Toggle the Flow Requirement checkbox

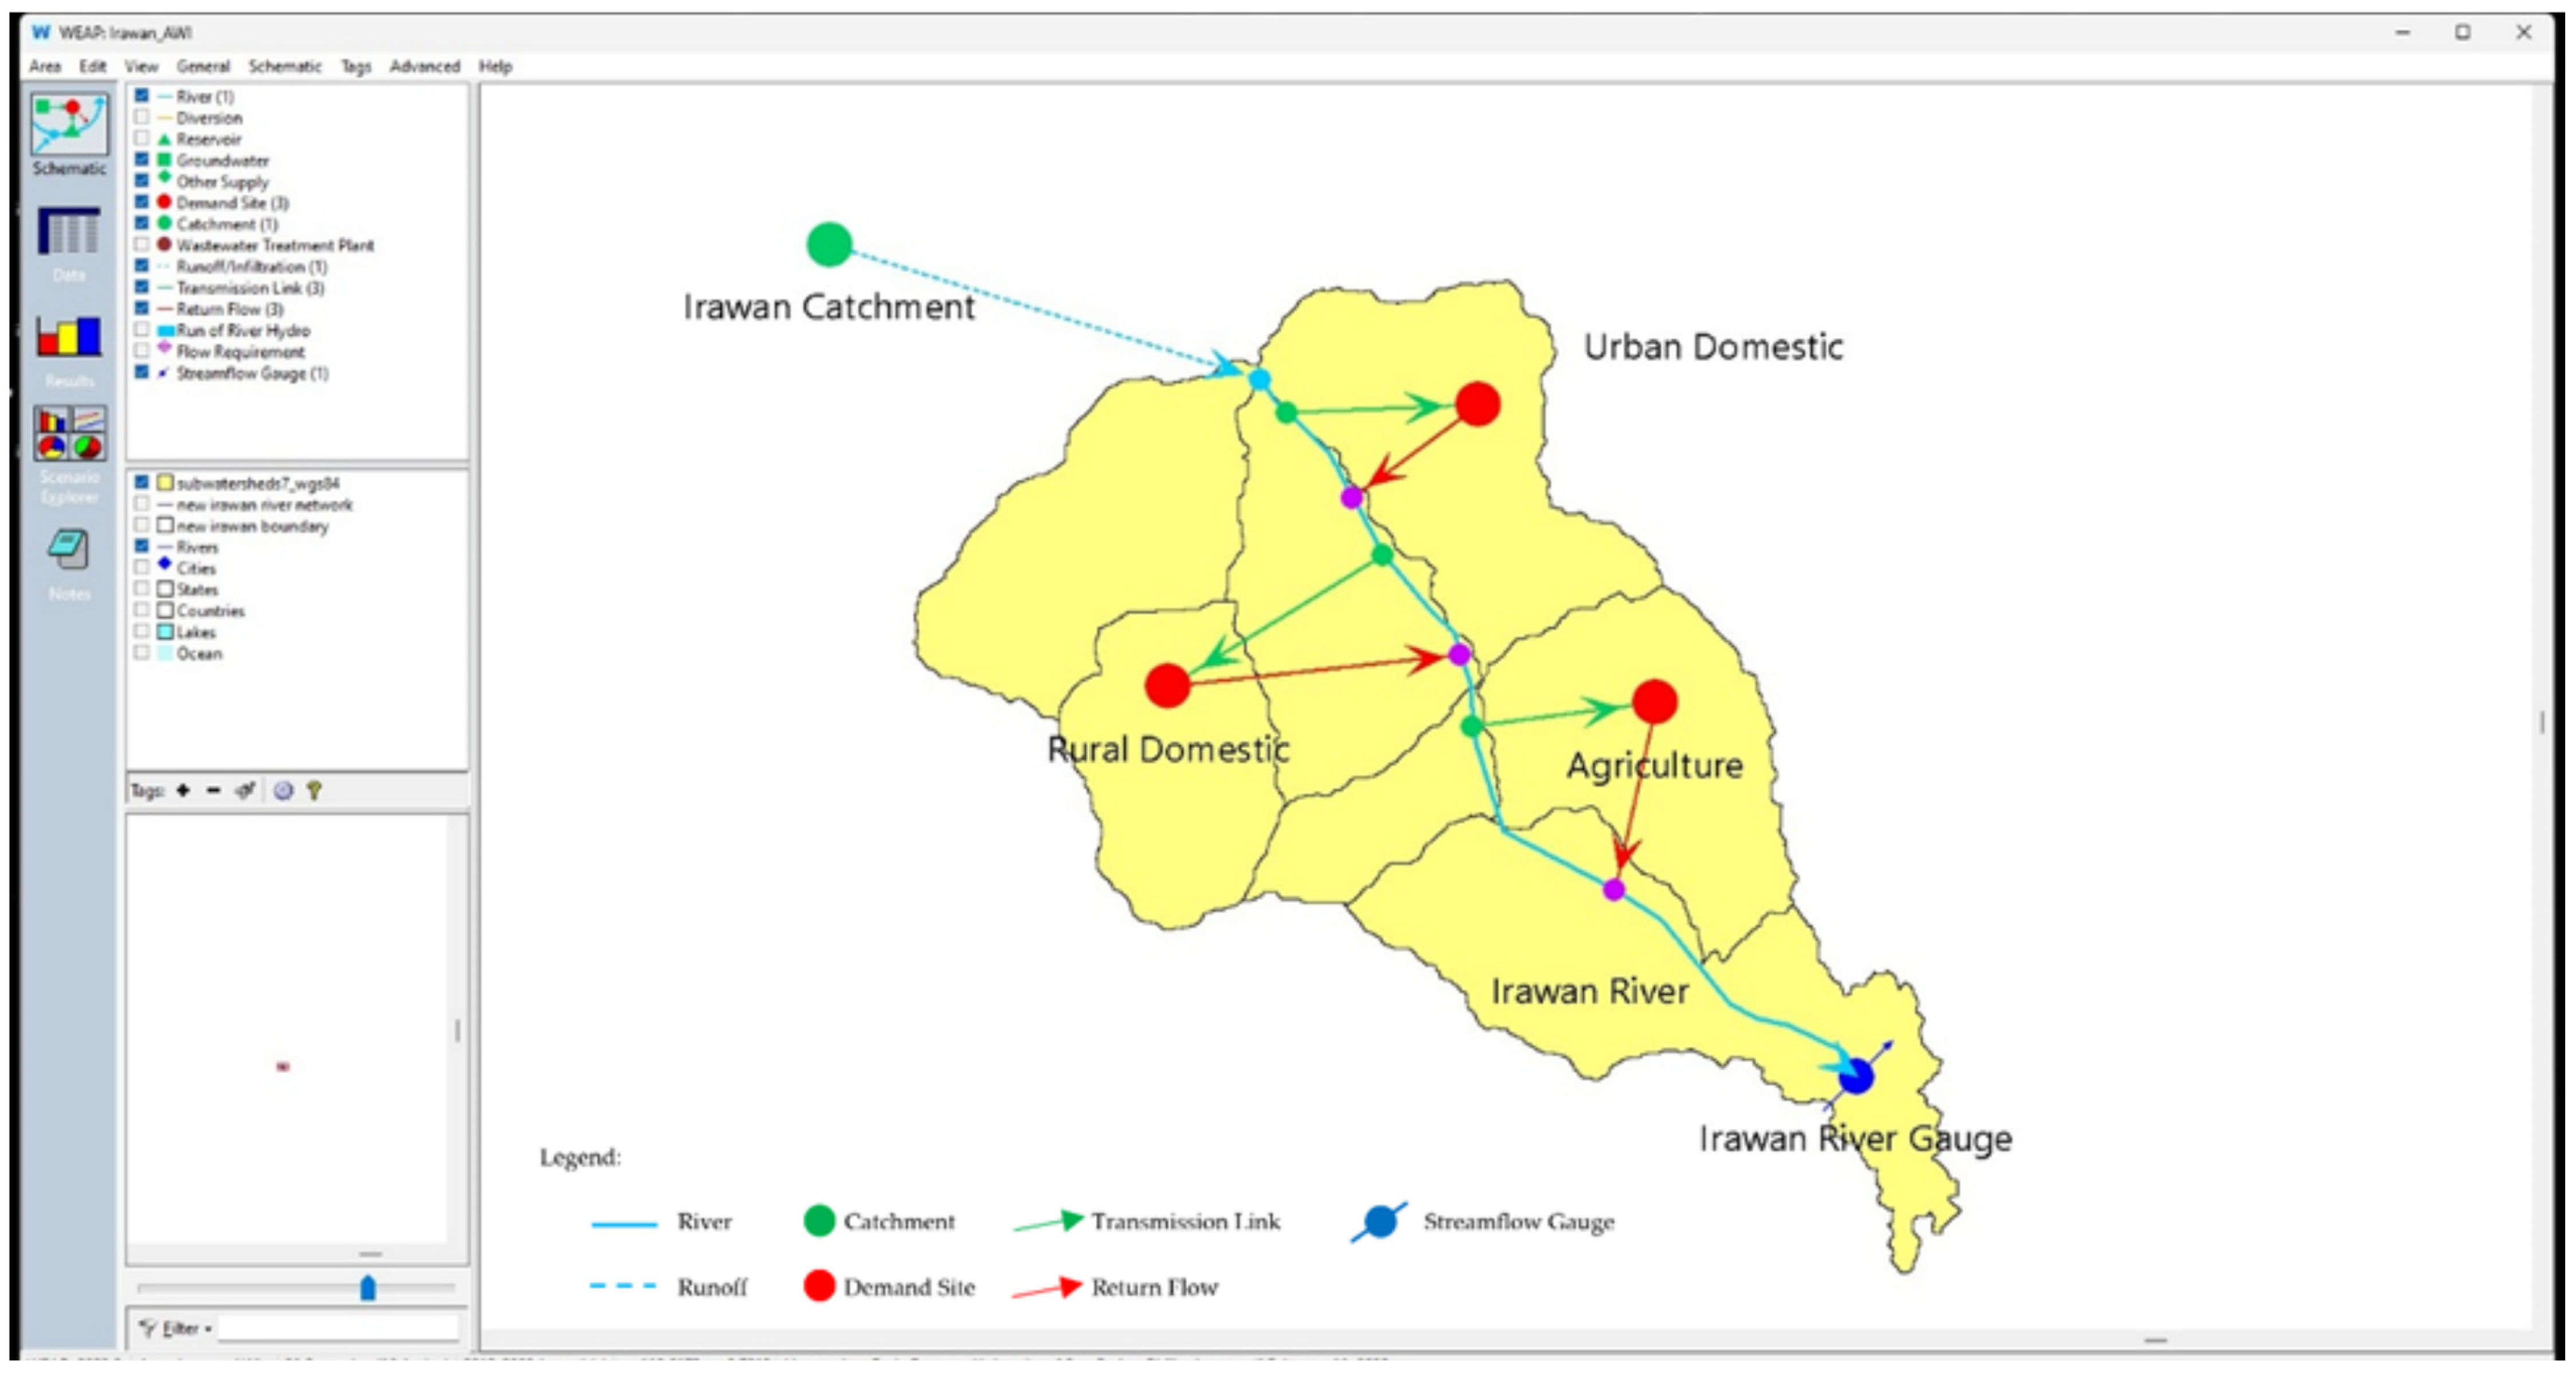coord(142,351)
